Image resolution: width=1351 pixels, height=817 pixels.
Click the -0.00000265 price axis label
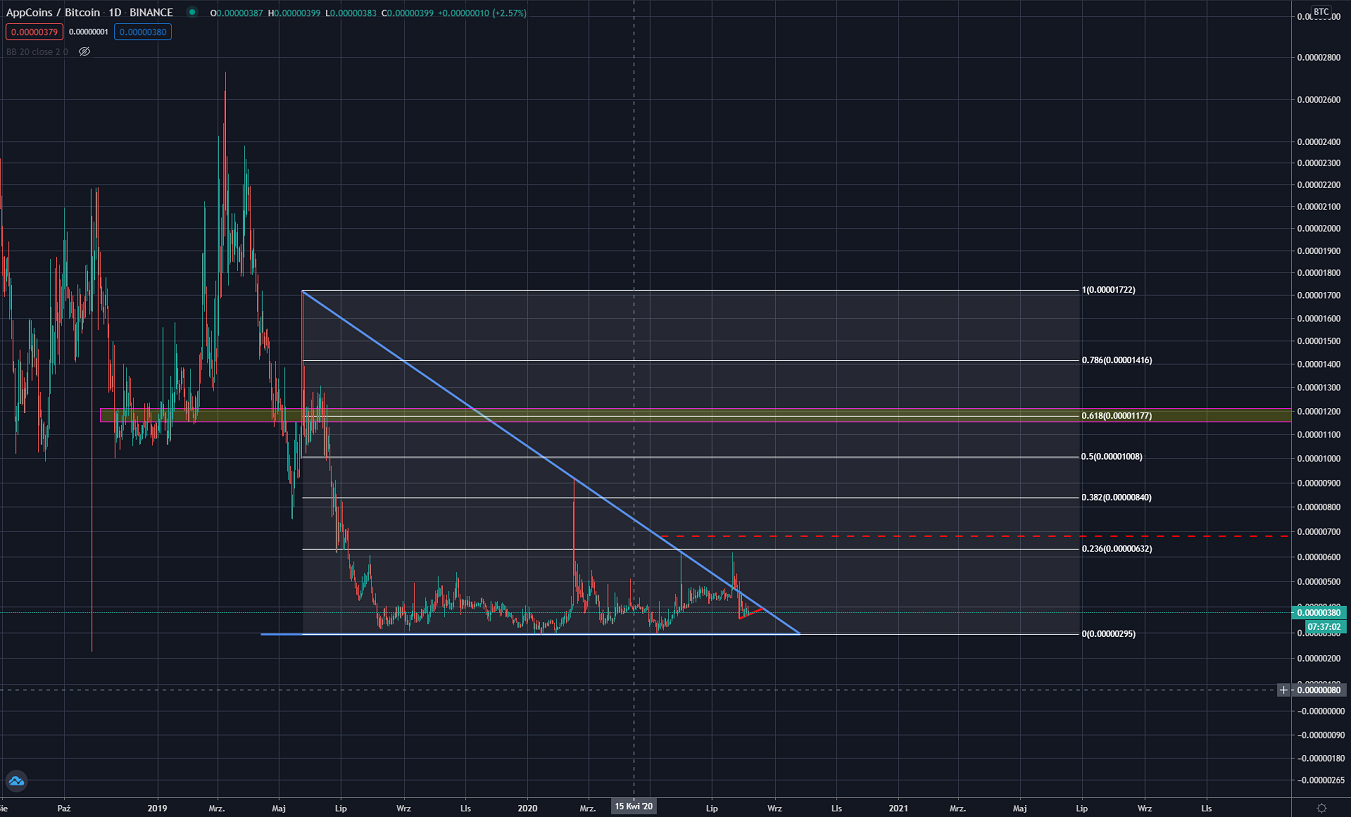click(x=1320, y=780)
